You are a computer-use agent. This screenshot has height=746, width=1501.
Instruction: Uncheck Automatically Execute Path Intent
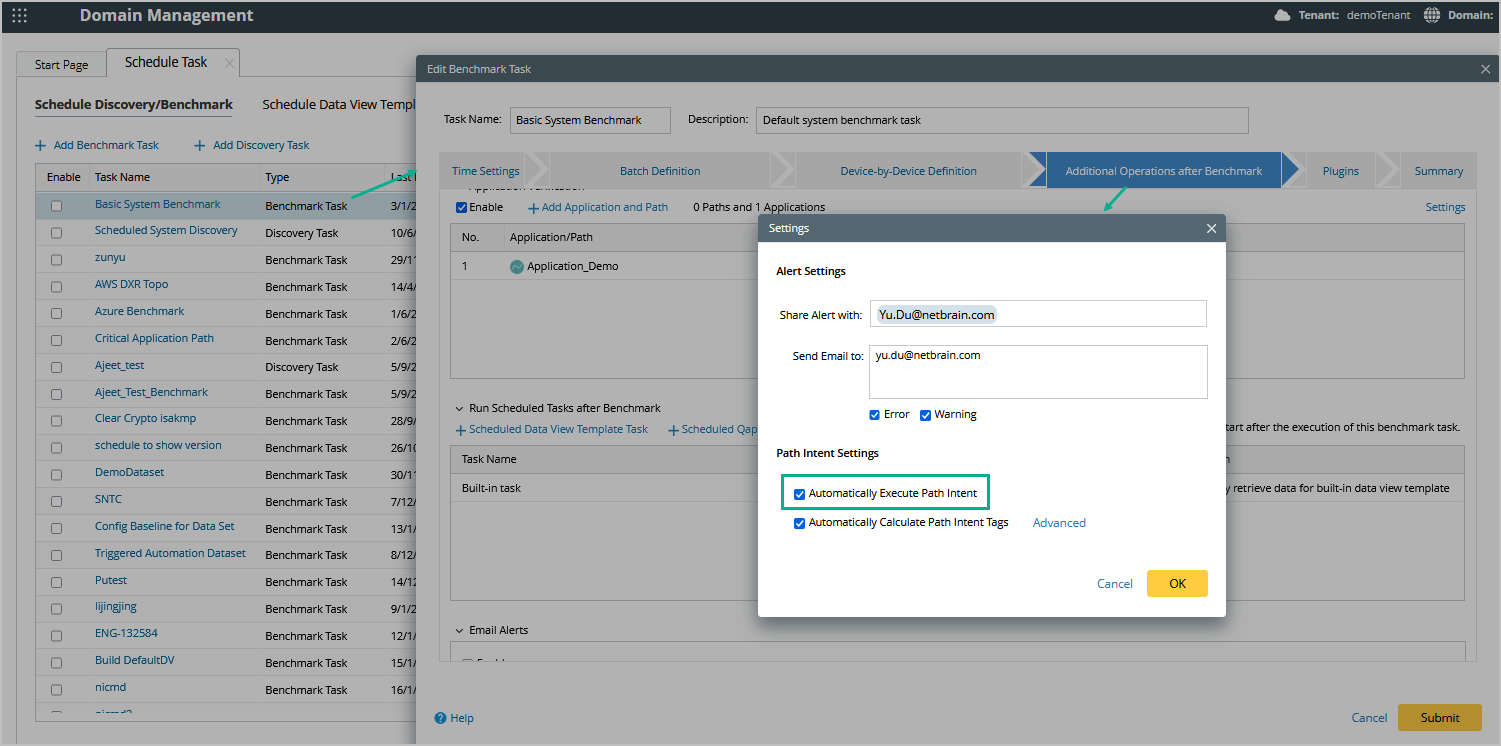(799, 494)
